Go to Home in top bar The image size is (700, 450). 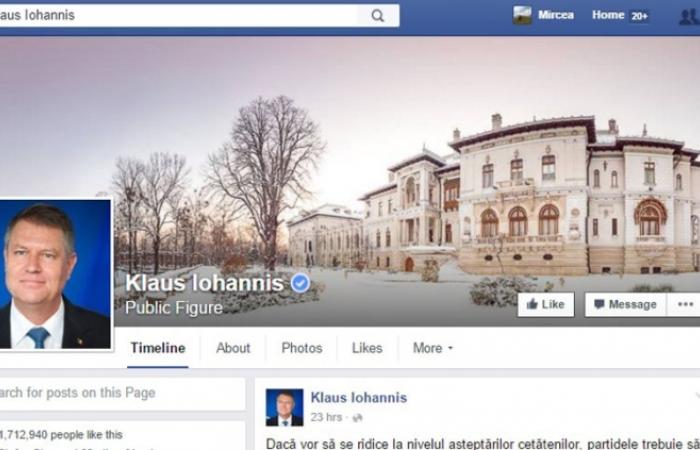[608, 15]
